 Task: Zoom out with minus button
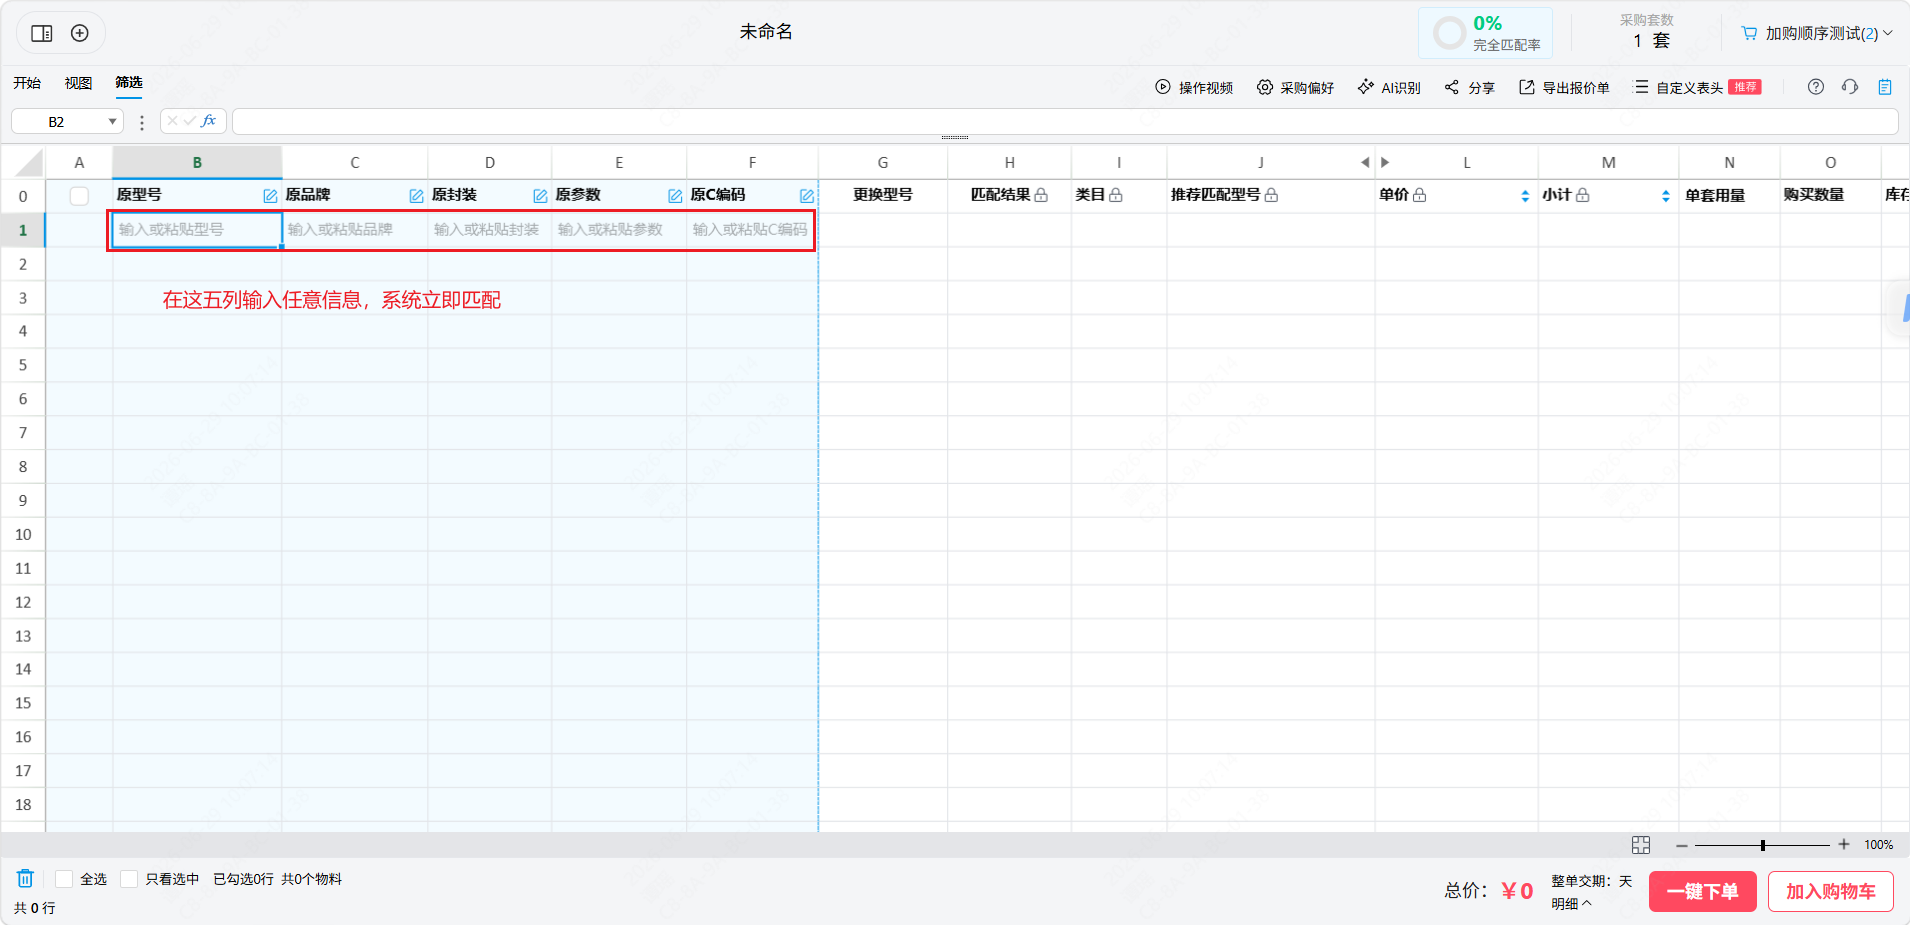1682,845
